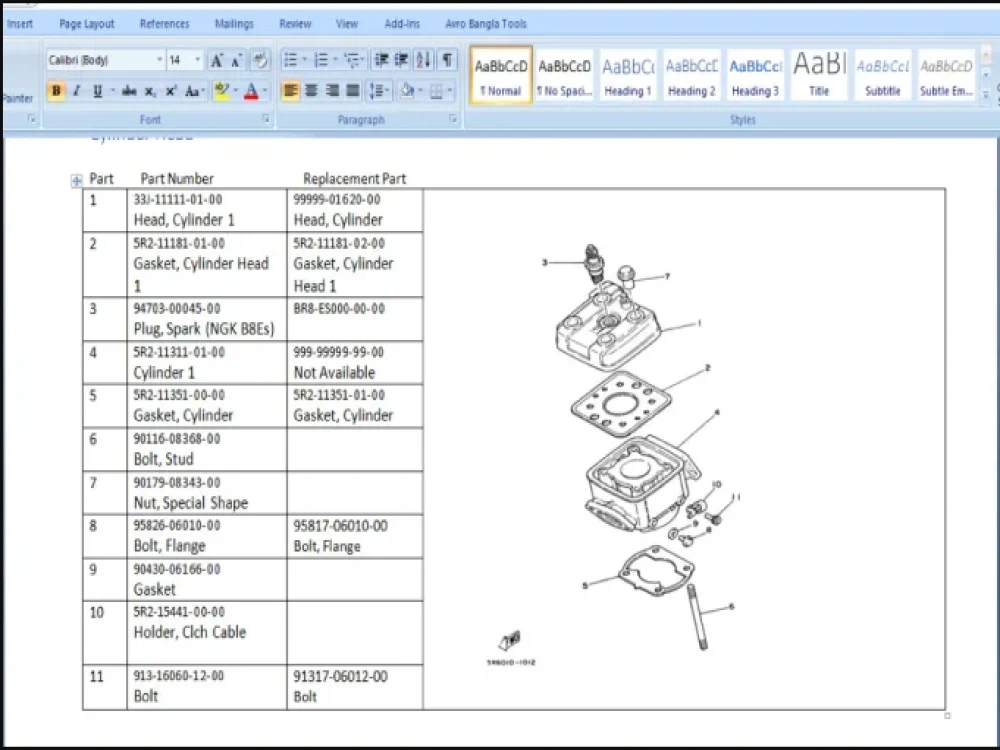Align text left

[x=290, y=91]
